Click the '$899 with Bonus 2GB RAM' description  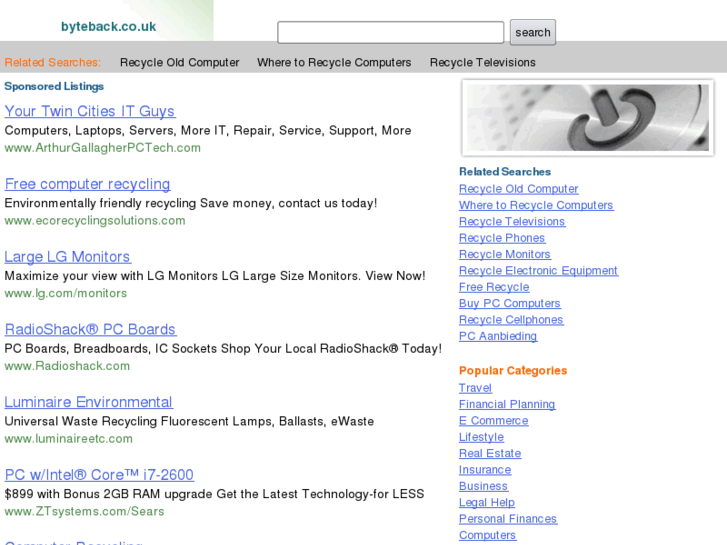(x=214, y=494)
